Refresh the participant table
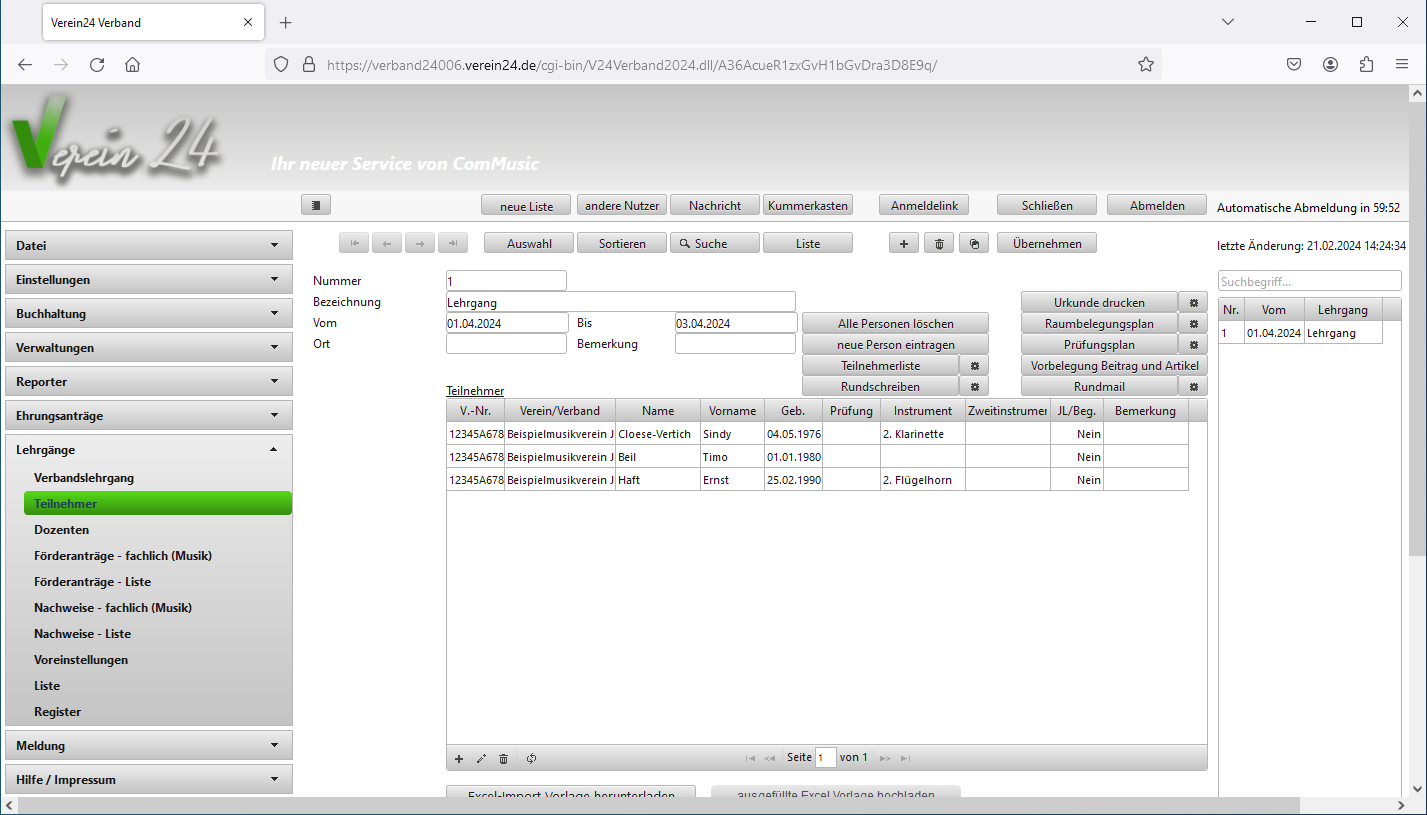Screen dimensions: 1427x815 pos(531,758)
